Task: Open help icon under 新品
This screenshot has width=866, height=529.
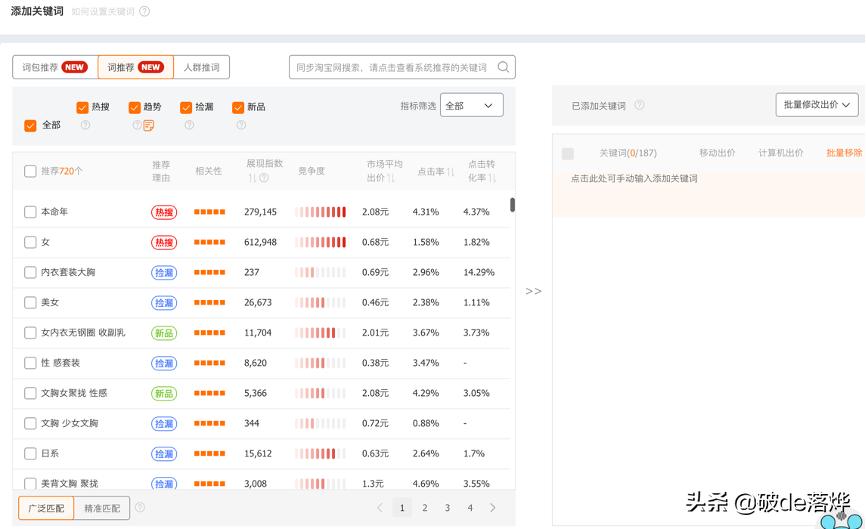Action: [241, 125]
